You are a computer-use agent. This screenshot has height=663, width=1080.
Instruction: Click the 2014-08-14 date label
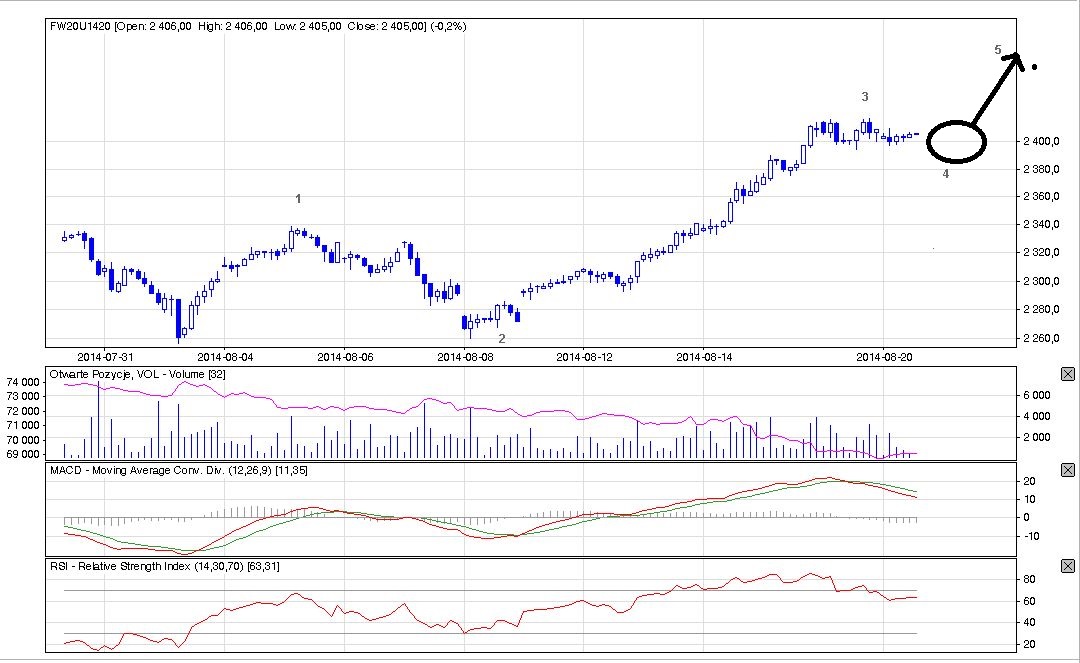coord(704,357)
